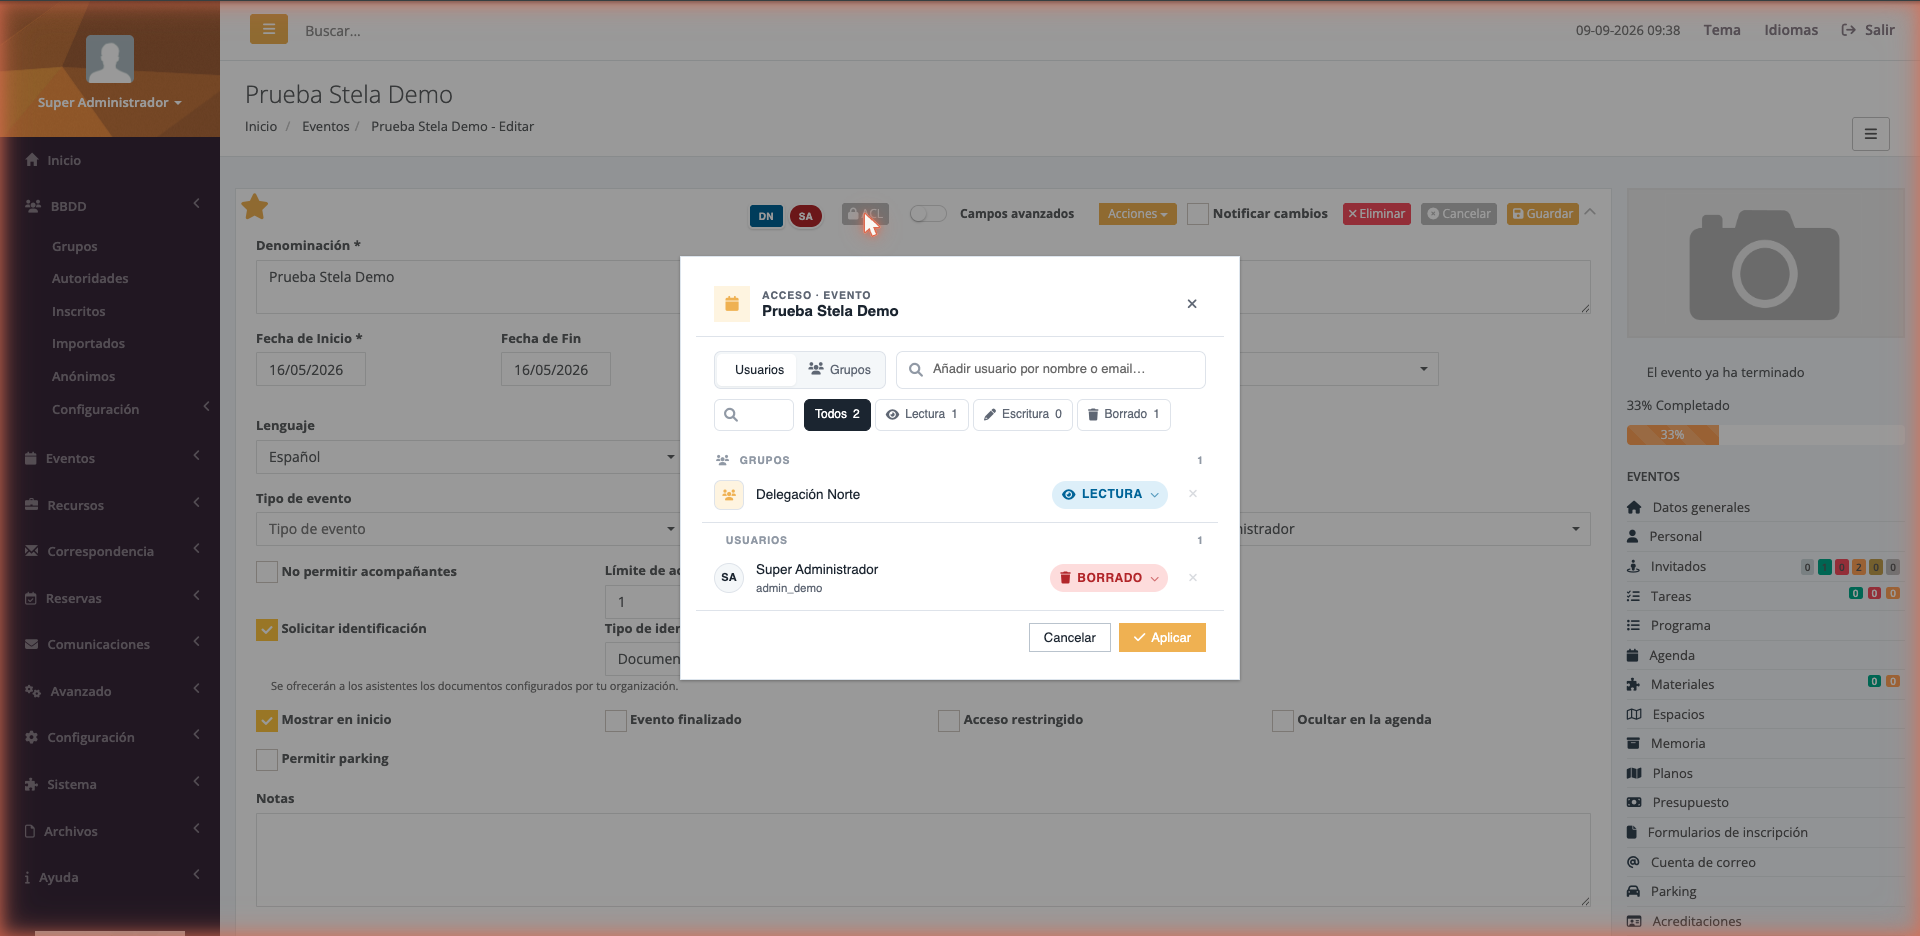
Task: Click the event calendar icon in dialog header
Action: click(732, 303)
